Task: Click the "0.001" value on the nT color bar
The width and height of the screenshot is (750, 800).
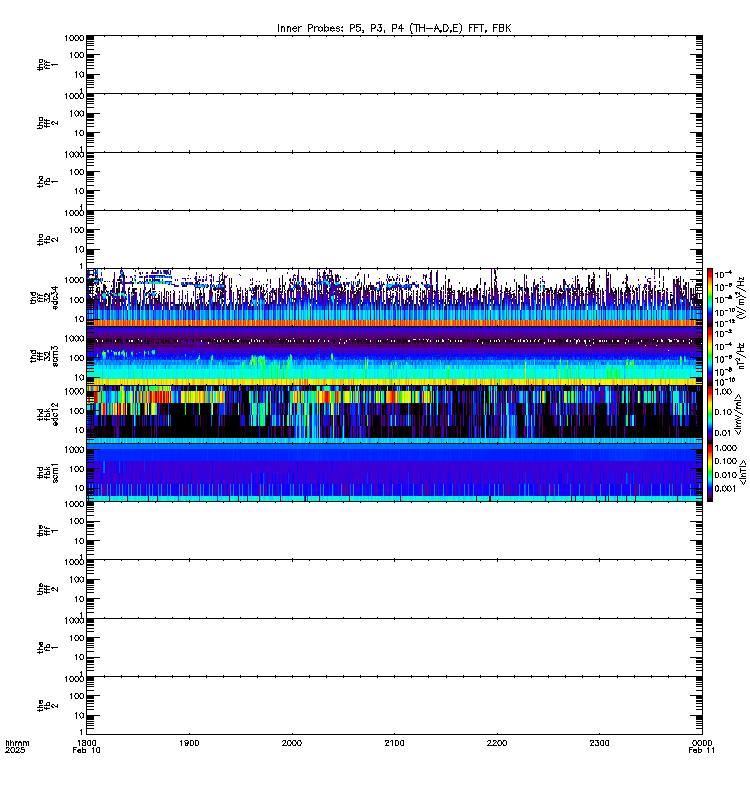Action: click(725, 488)
